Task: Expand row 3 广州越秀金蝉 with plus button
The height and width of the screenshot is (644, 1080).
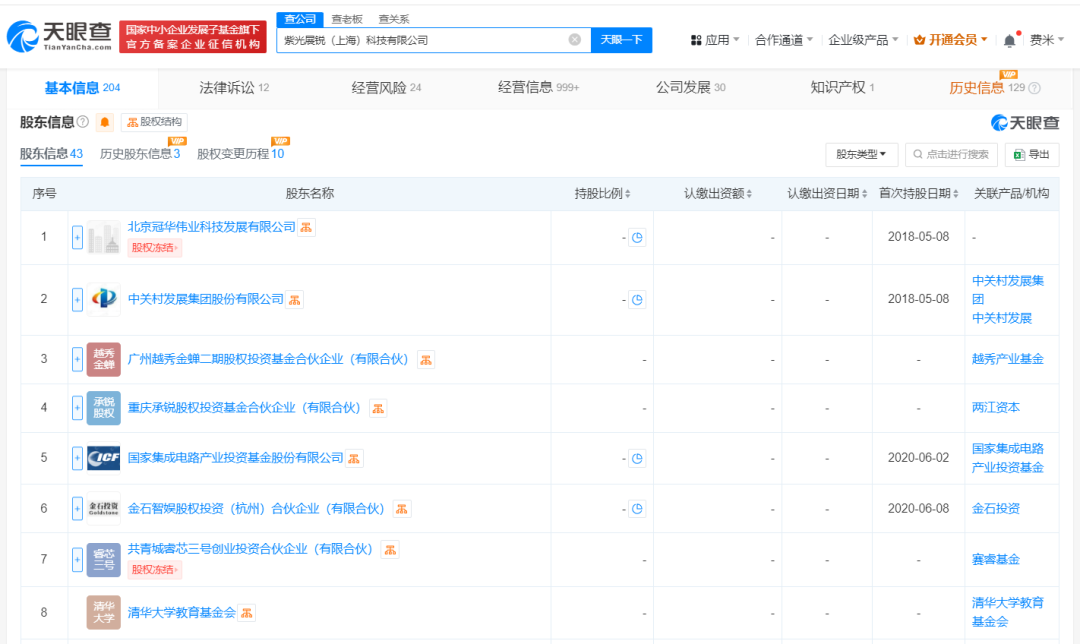Action: coord(77,360)
